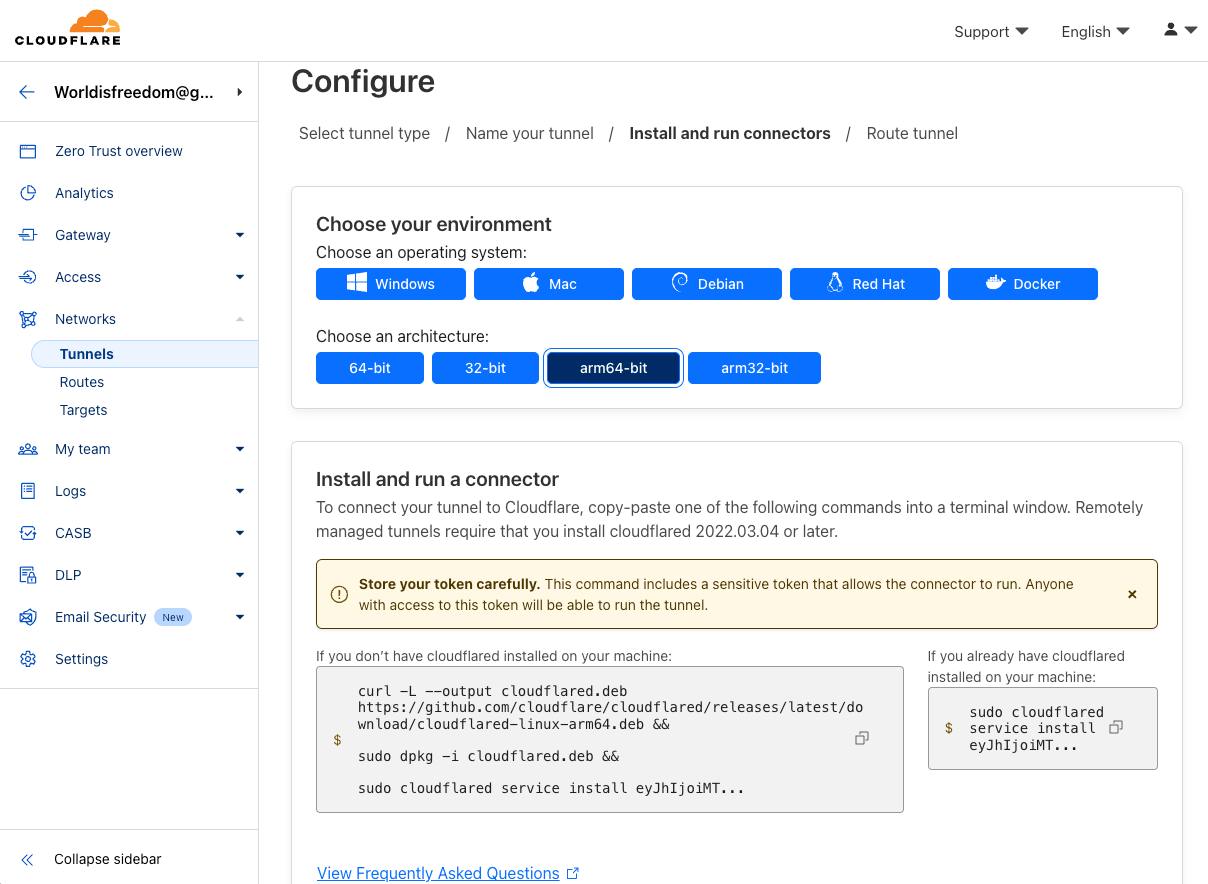Click the sudo cloudflared service install snippet
The width and height of the screenshot is (1208, 884).
coord(1036,728)
